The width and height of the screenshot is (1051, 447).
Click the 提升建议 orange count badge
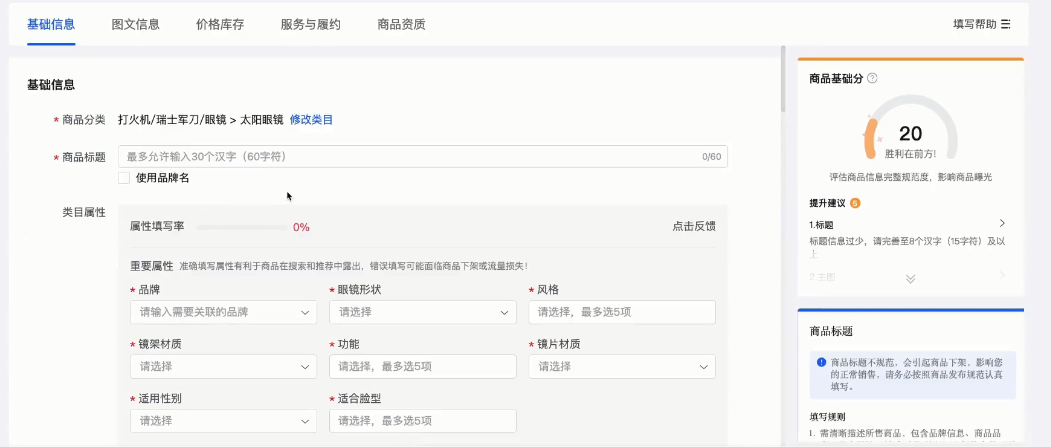[855, 203]
